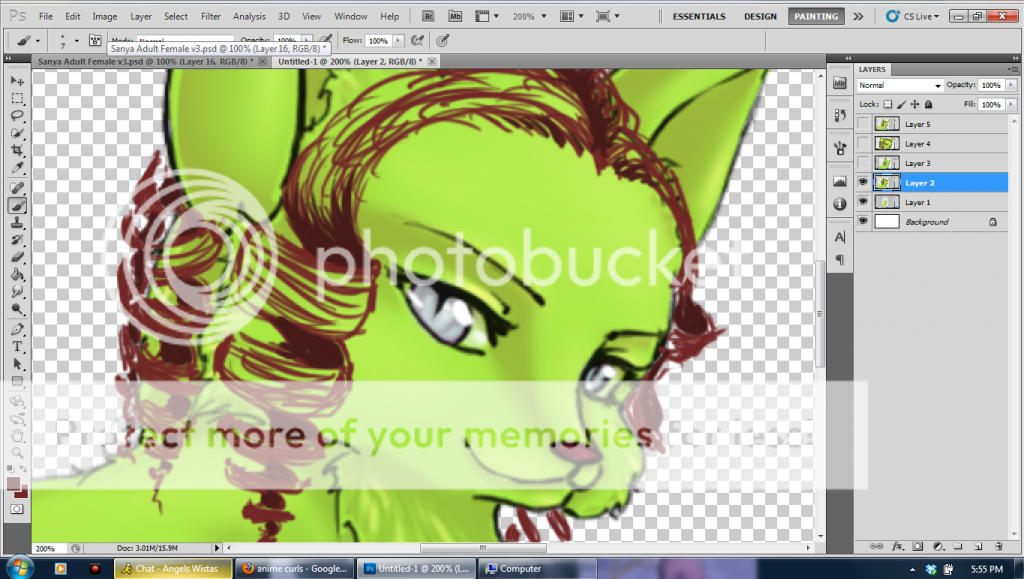Hide Layer 1 using eye icon
This screenshot has width=1024, height=579.
(x=863, y=202)
